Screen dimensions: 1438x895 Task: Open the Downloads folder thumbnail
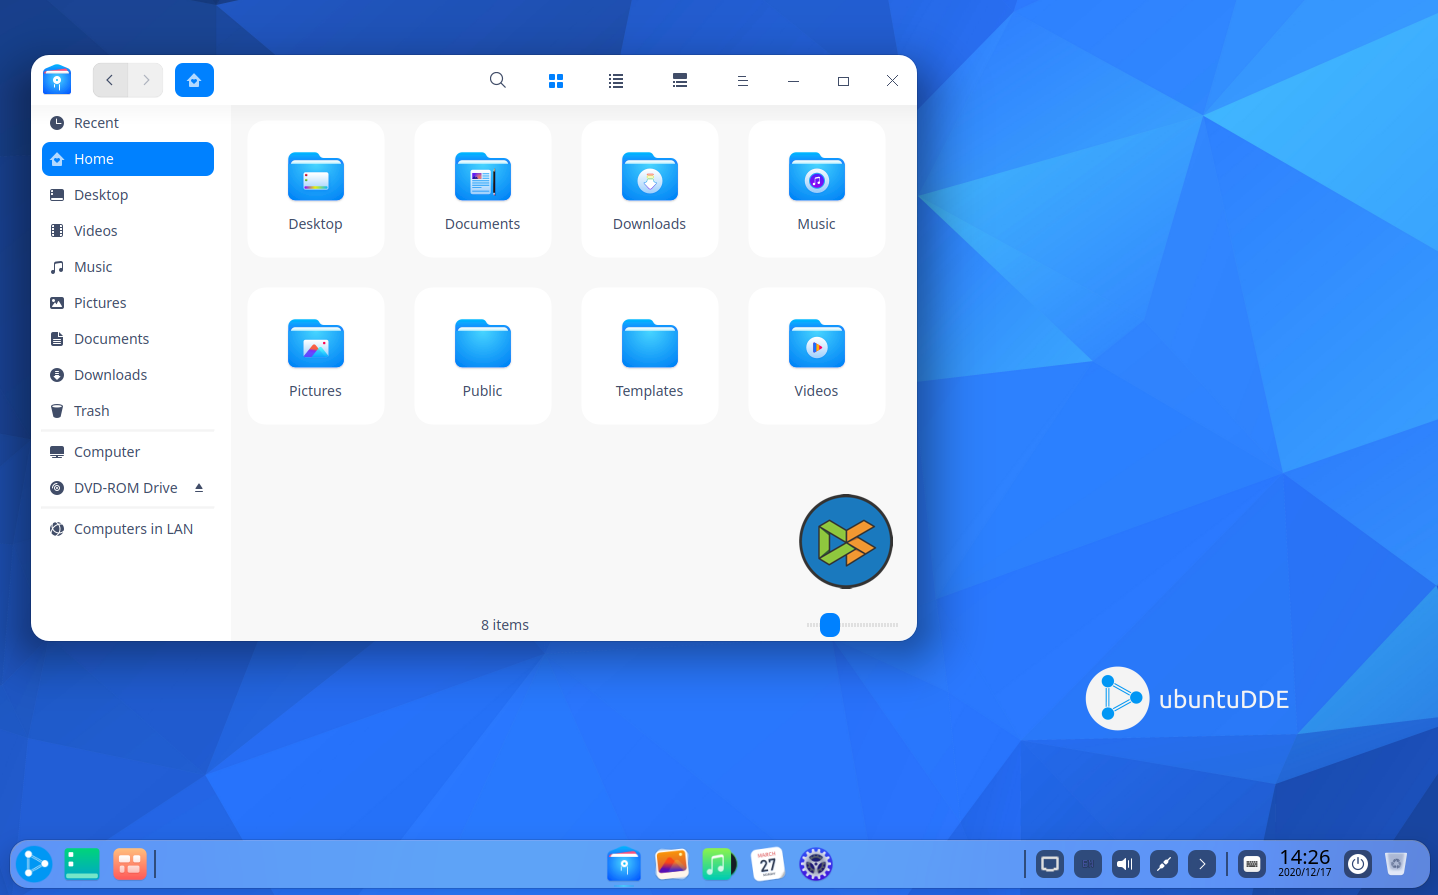pyautogui.click(x=649, y=189)
